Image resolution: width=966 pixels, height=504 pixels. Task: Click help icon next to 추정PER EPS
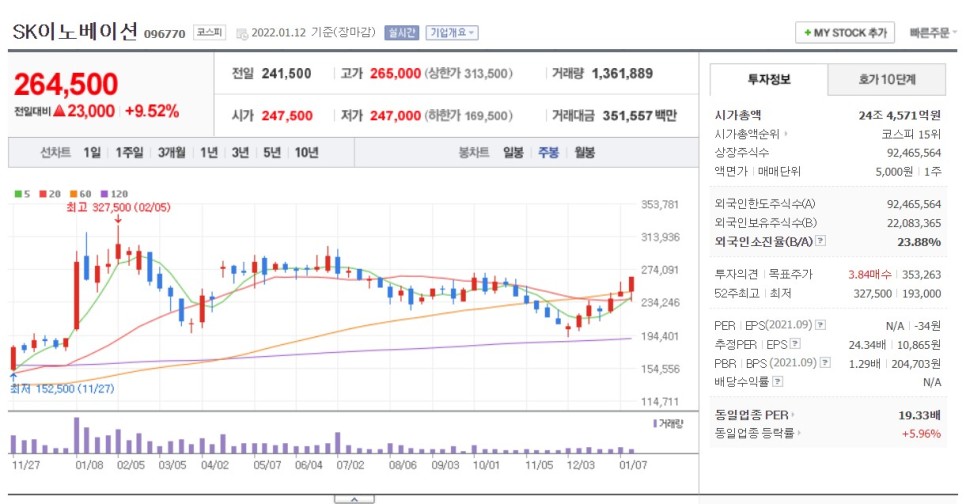pos(795,344)
